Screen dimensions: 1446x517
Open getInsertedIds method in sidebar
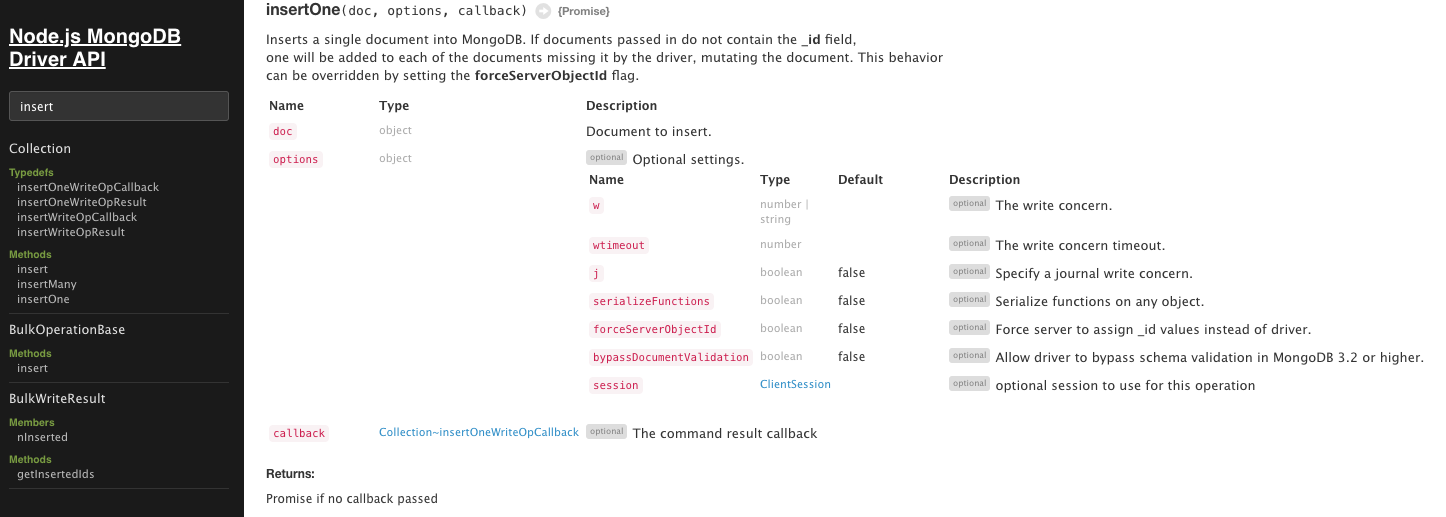coord(56,474)
